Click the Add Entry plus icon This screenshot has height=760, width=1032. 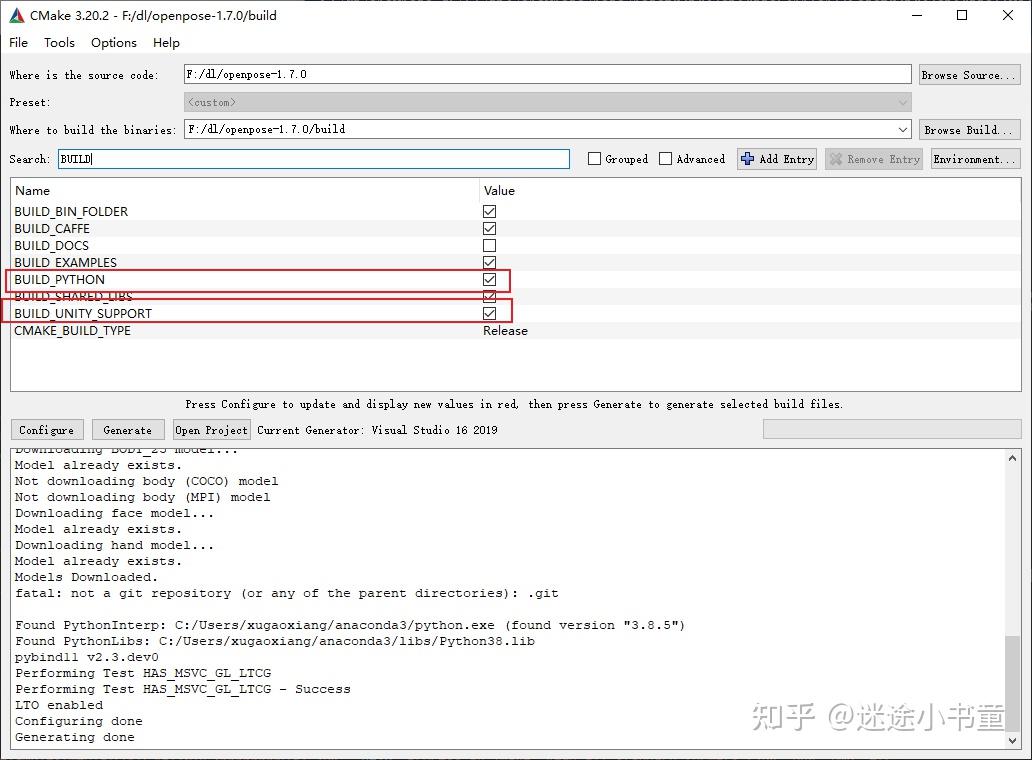pos(747,158)
